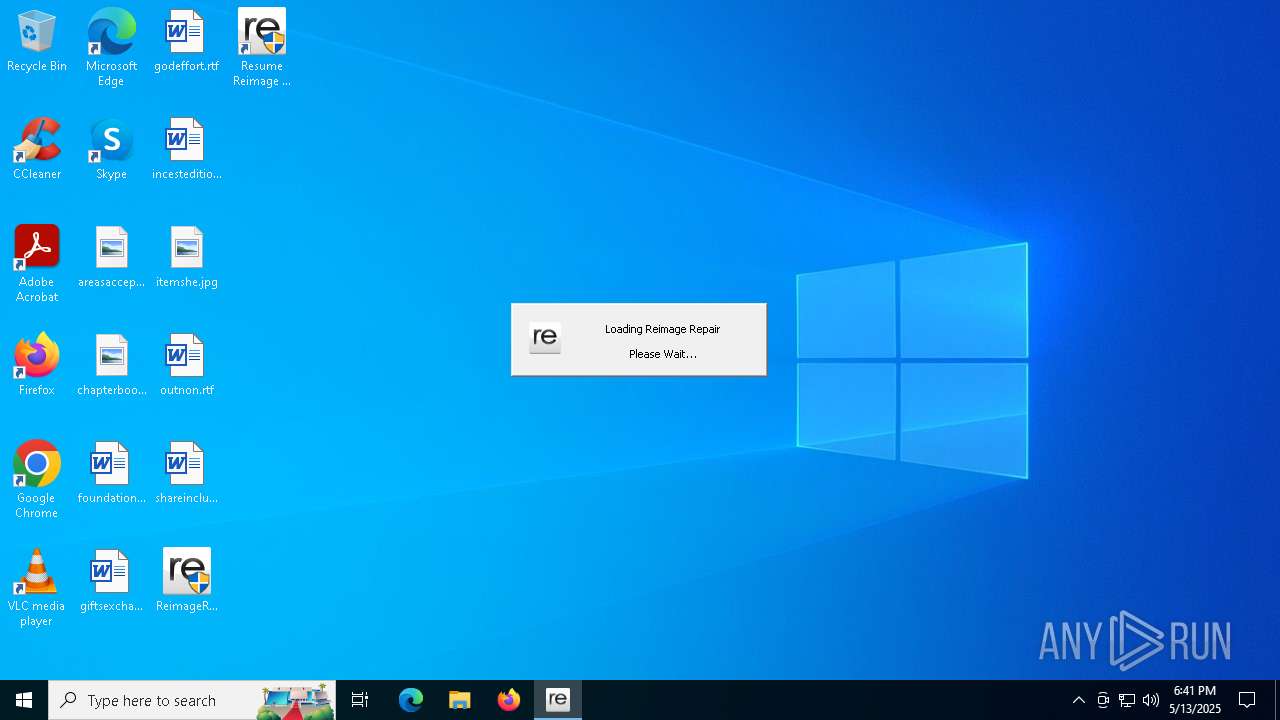Open File Explorer from the taskbar
Screen dimensions: 1280x720
tap(460, 700)
